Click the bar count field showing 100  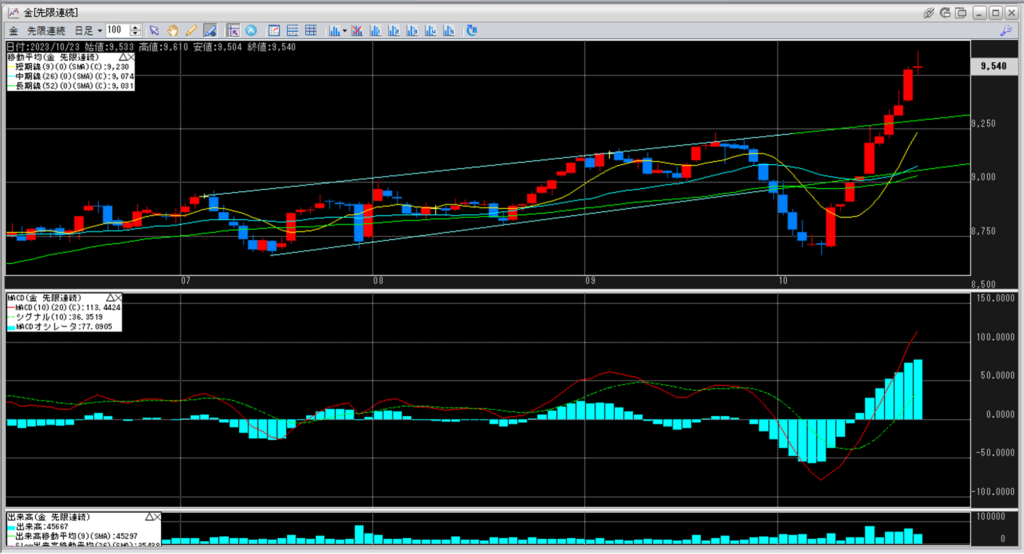(116, 30)
